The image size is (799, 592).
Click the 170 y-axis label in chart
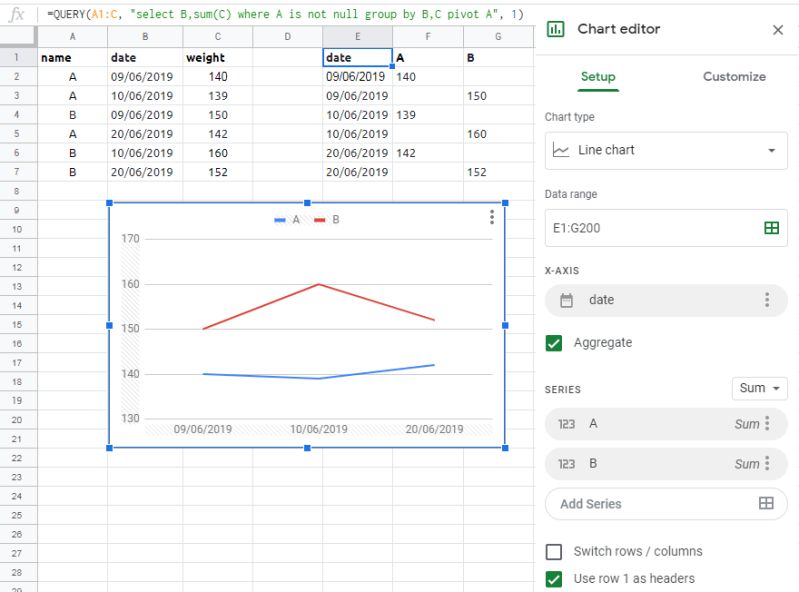130,238
